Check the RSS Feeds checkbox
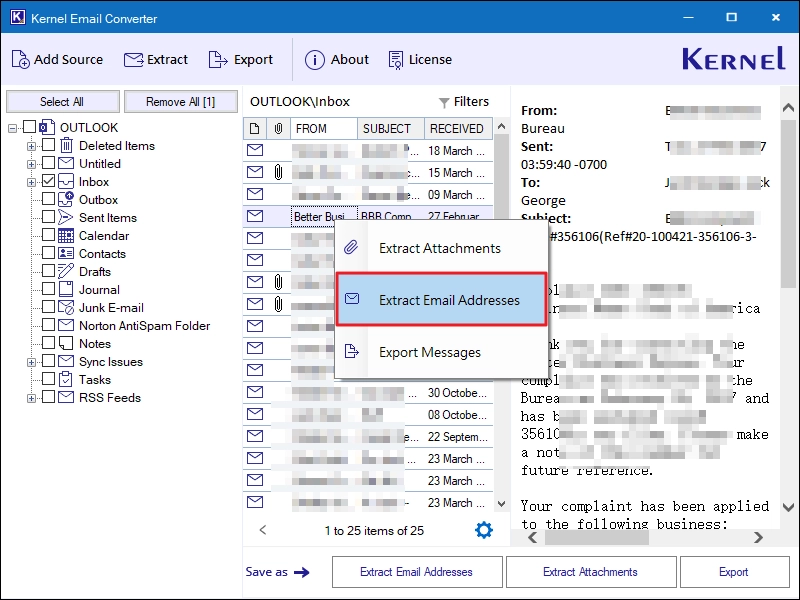800x600 pixels. coord(48,396)
